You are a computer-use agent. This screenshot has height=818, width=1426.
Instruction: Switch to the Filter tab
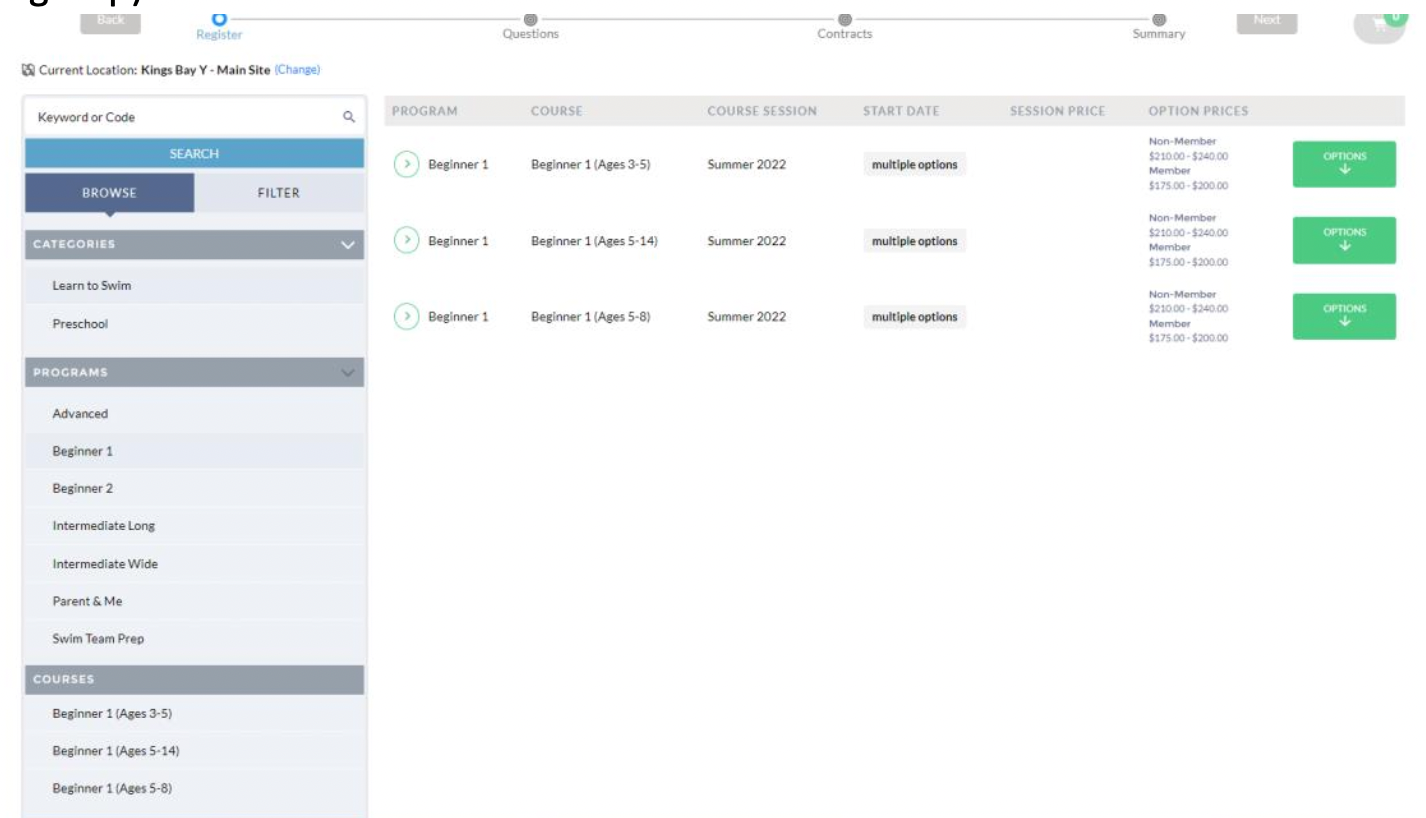click(x=279, y=193)
